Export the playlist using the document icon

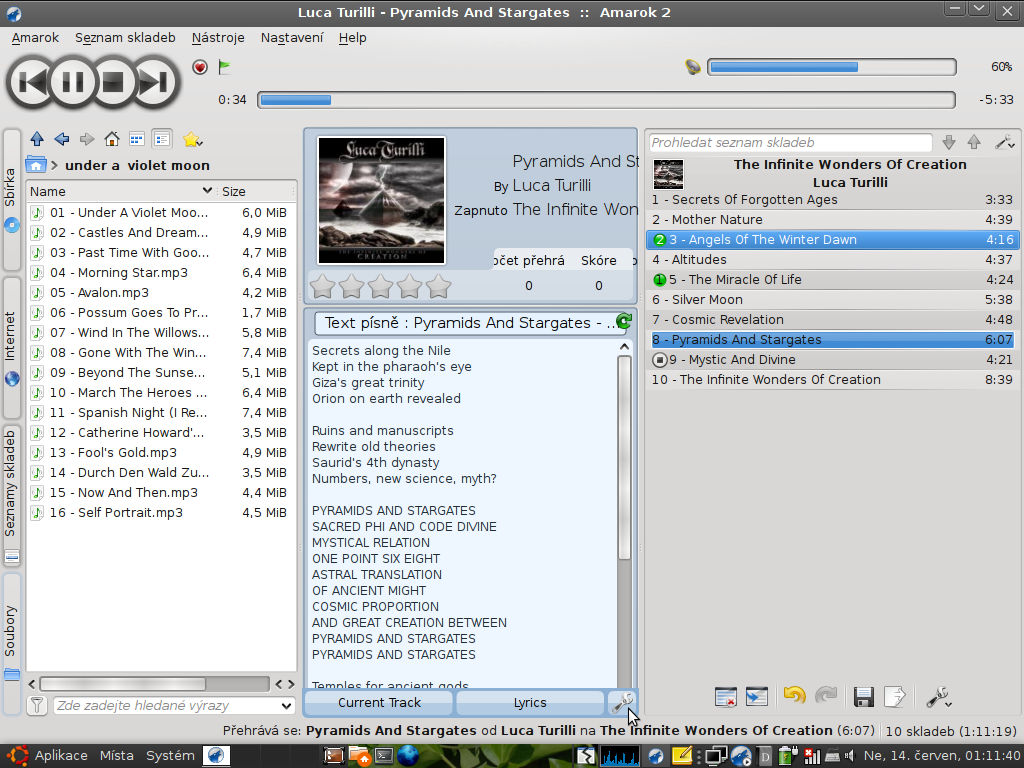tap(895, 697)
